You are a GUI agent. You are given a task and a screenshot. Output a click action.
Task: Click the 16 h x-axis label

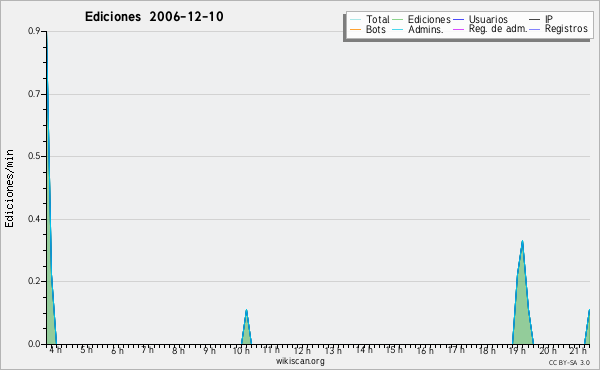click(x=425, y=350)
